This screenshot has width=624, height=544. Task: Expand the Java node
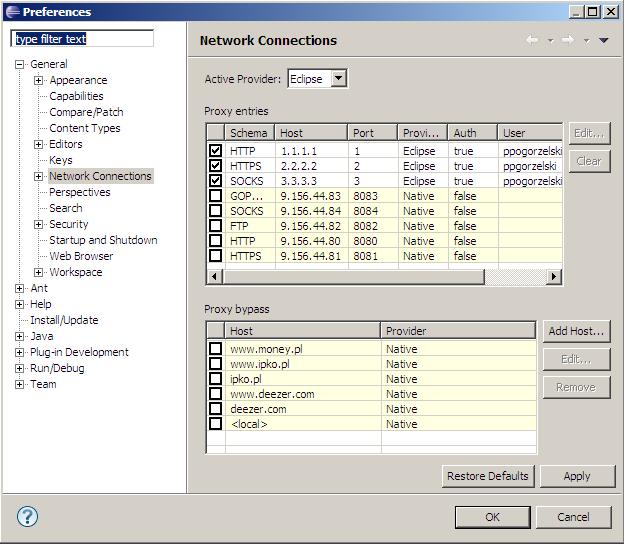[19, 336]
